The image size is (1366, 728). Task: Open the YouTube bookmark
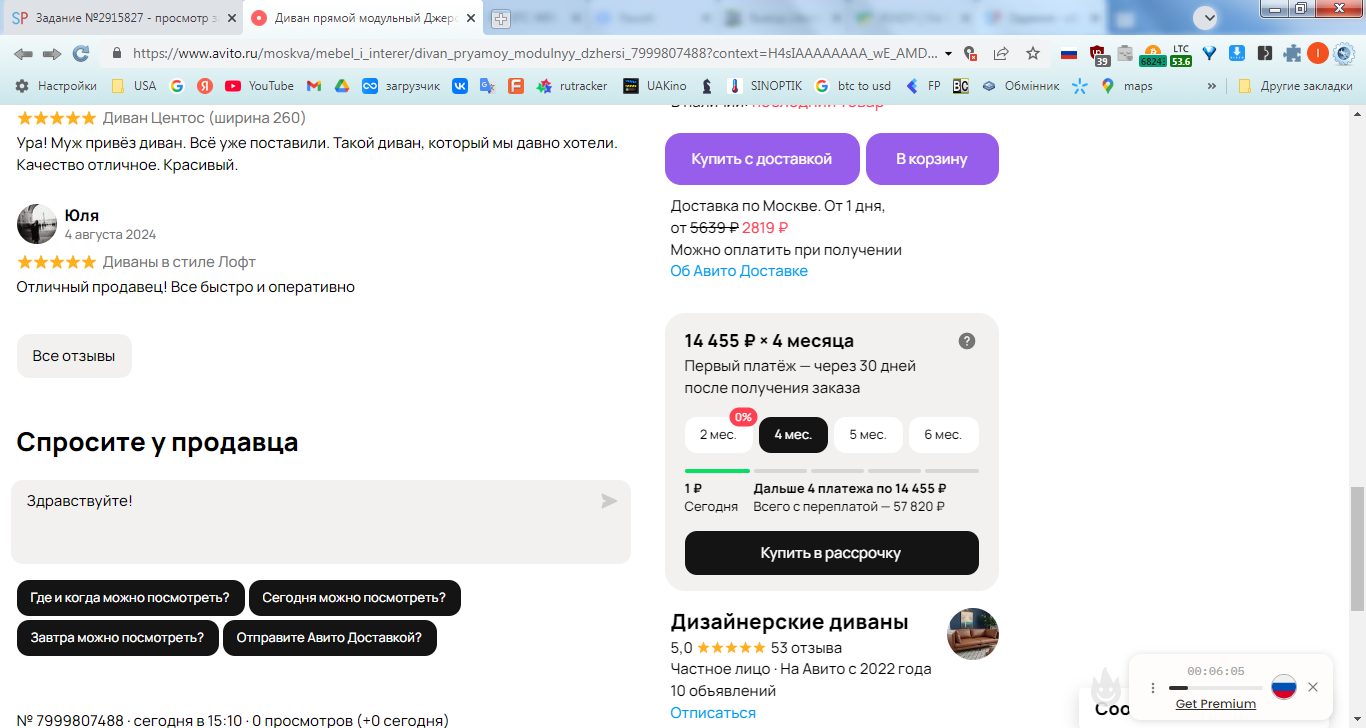[259, 86]
